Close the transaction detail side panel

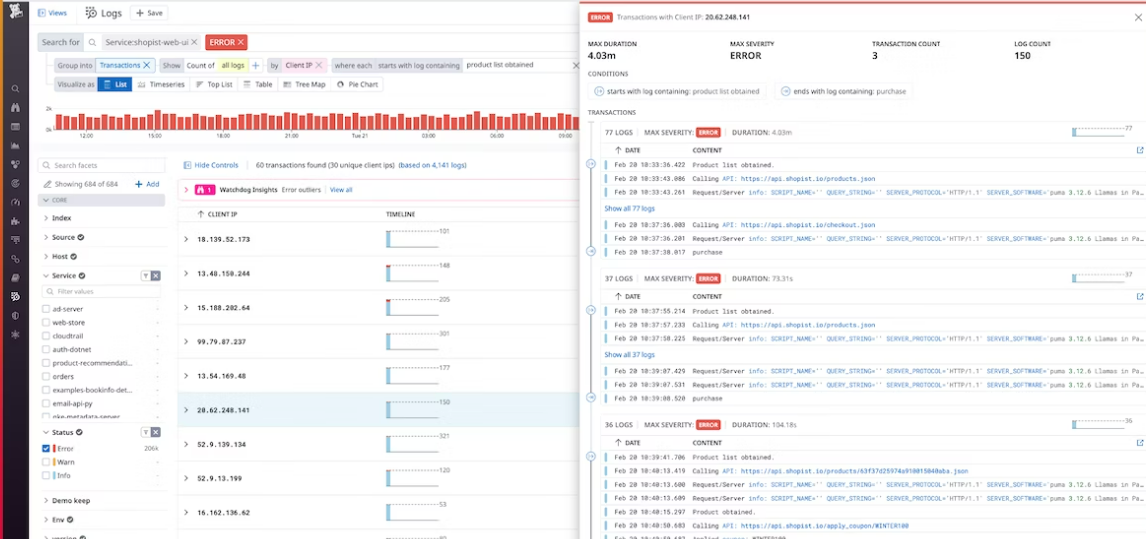coord(1137,17)
